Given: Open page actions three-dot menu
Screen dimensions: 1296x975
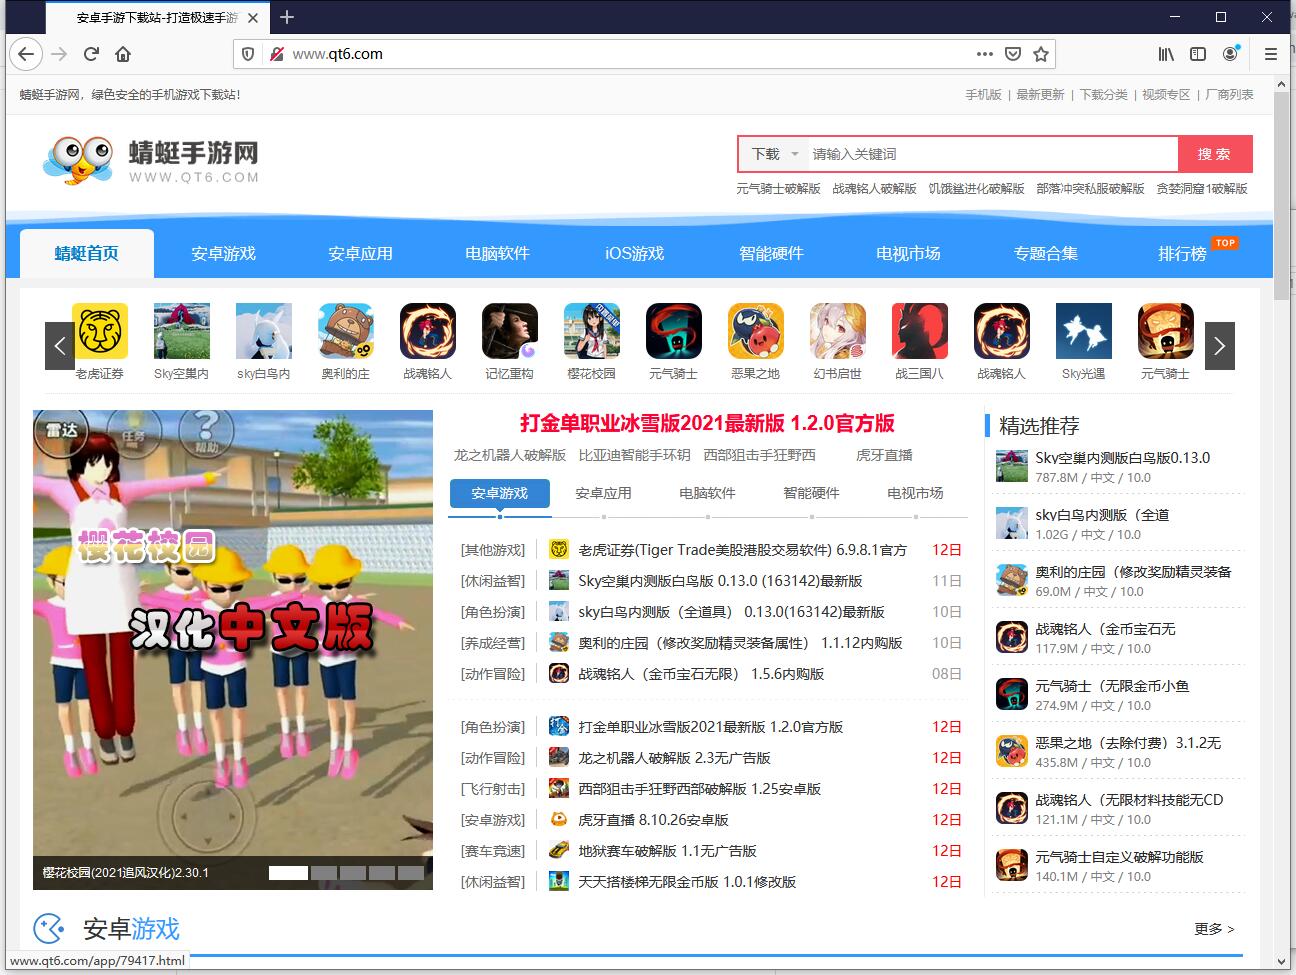Looking at the screenshot, I should click(x=985, y=54).
